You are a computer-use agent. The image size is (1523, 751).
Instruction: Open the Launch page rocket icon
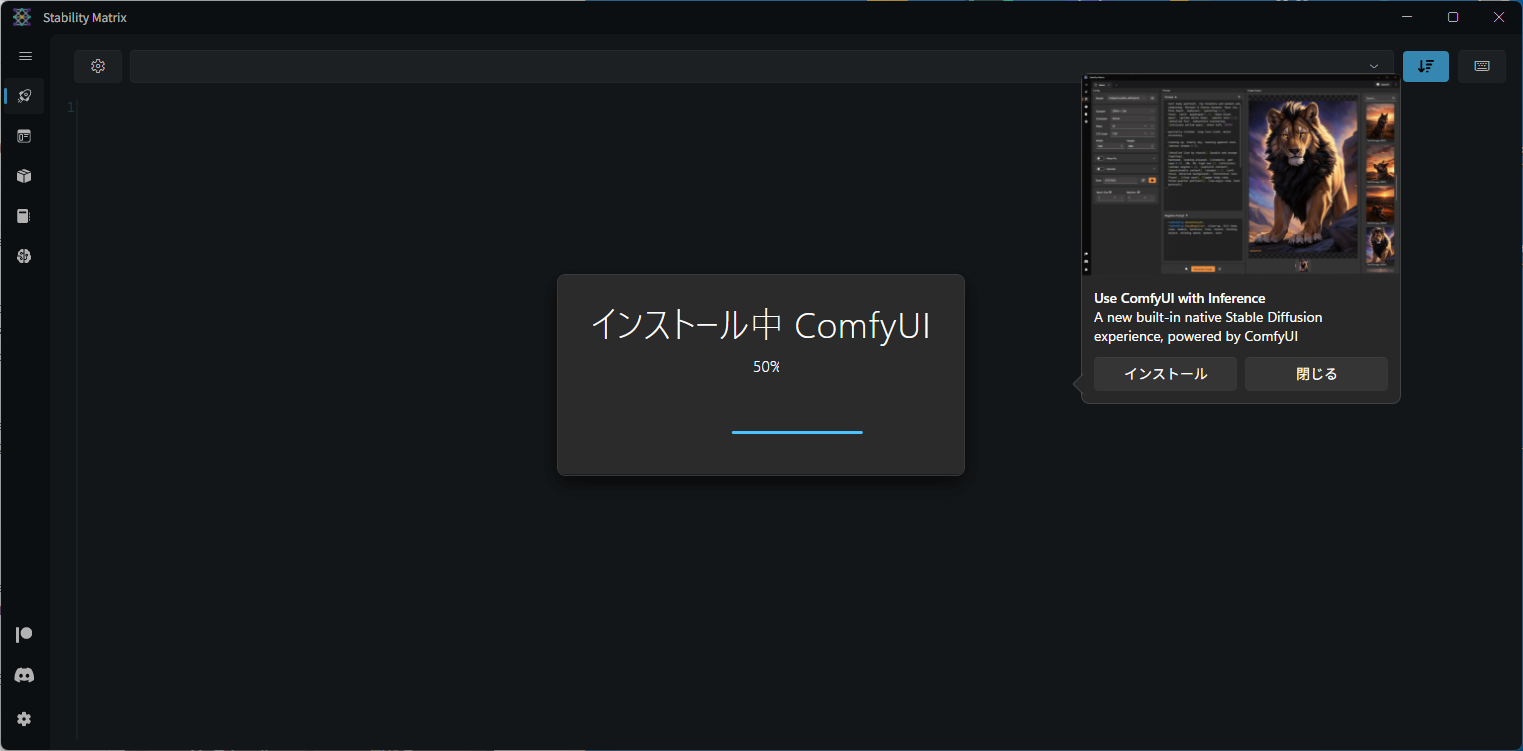24,96
